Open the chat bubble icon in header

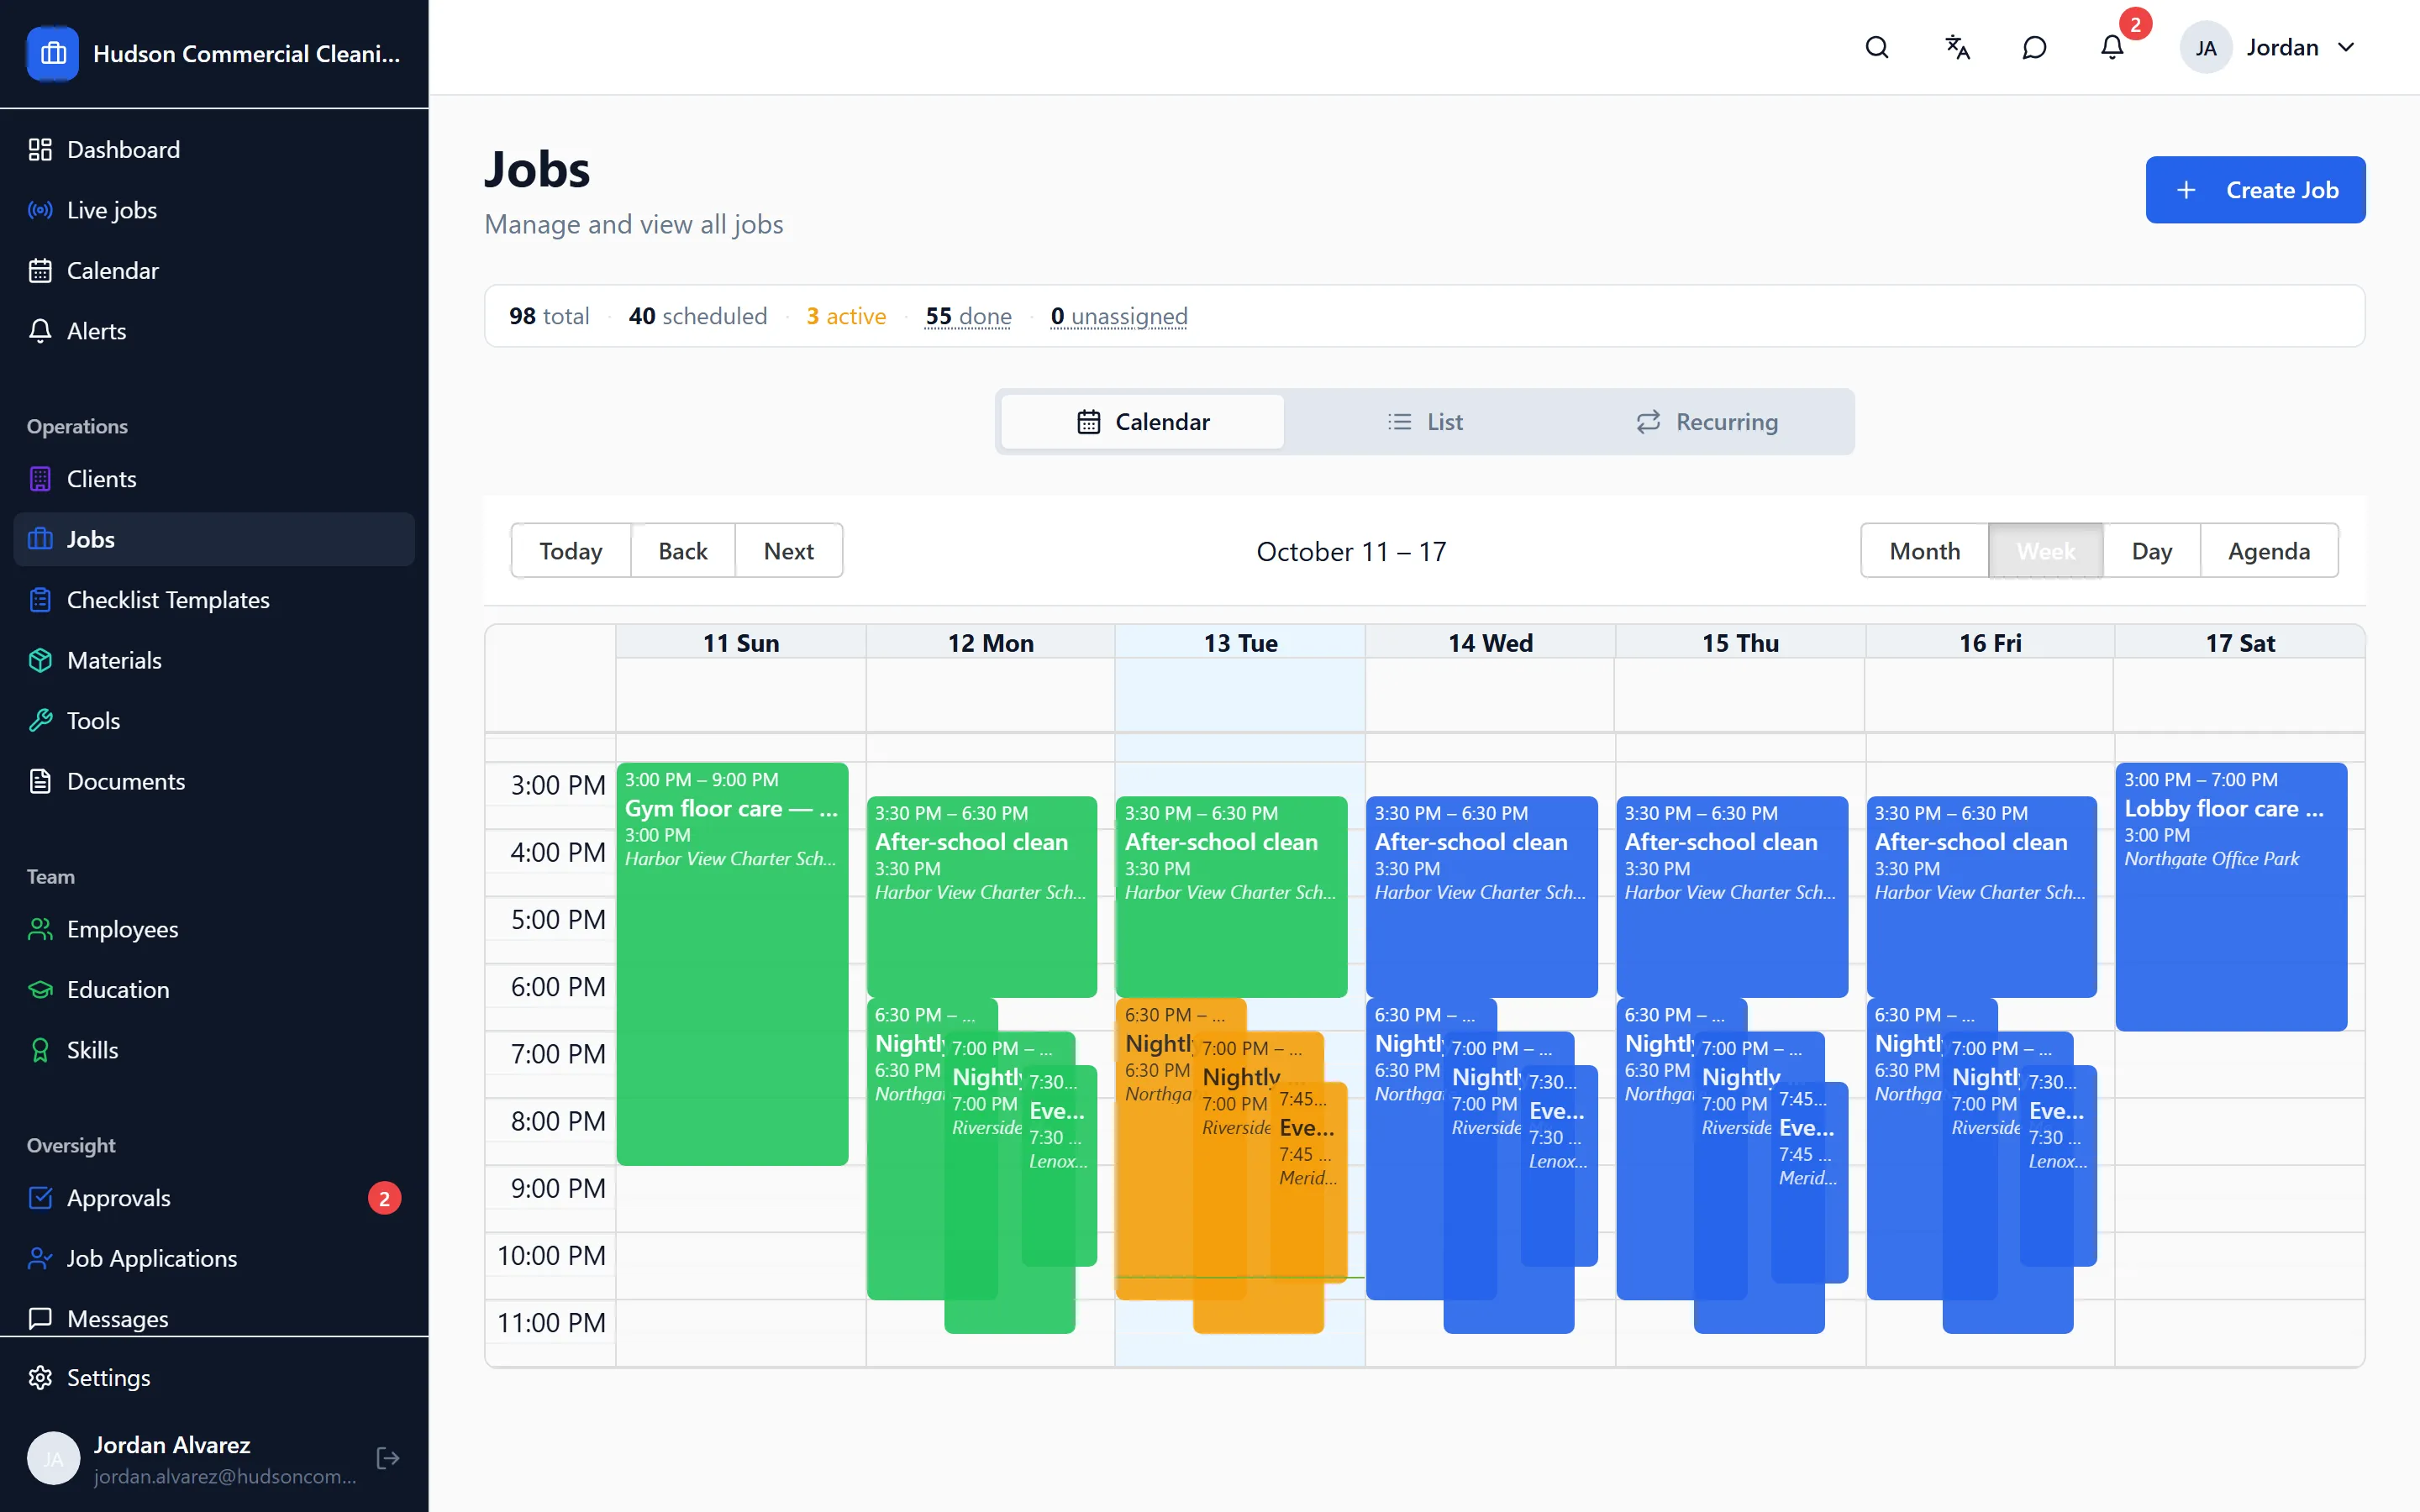pyautogui.click(x=2034, y=47)
